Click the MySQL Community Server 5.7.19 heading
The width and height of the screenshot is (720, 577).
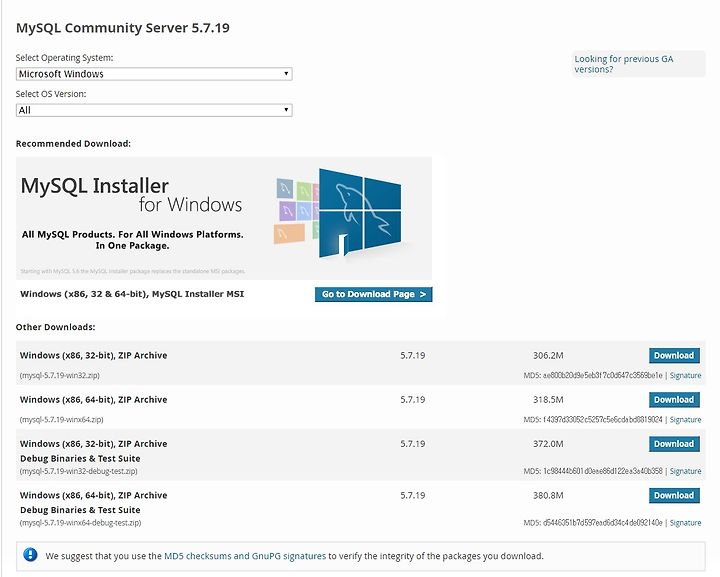(x=123, y=28)
